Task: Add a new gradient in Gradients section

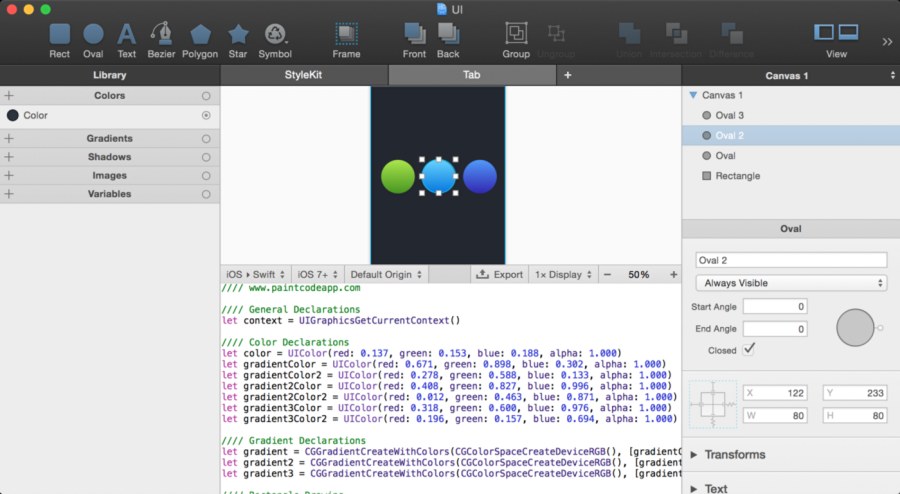Action: pyautogui.click(x=9, y=138)
